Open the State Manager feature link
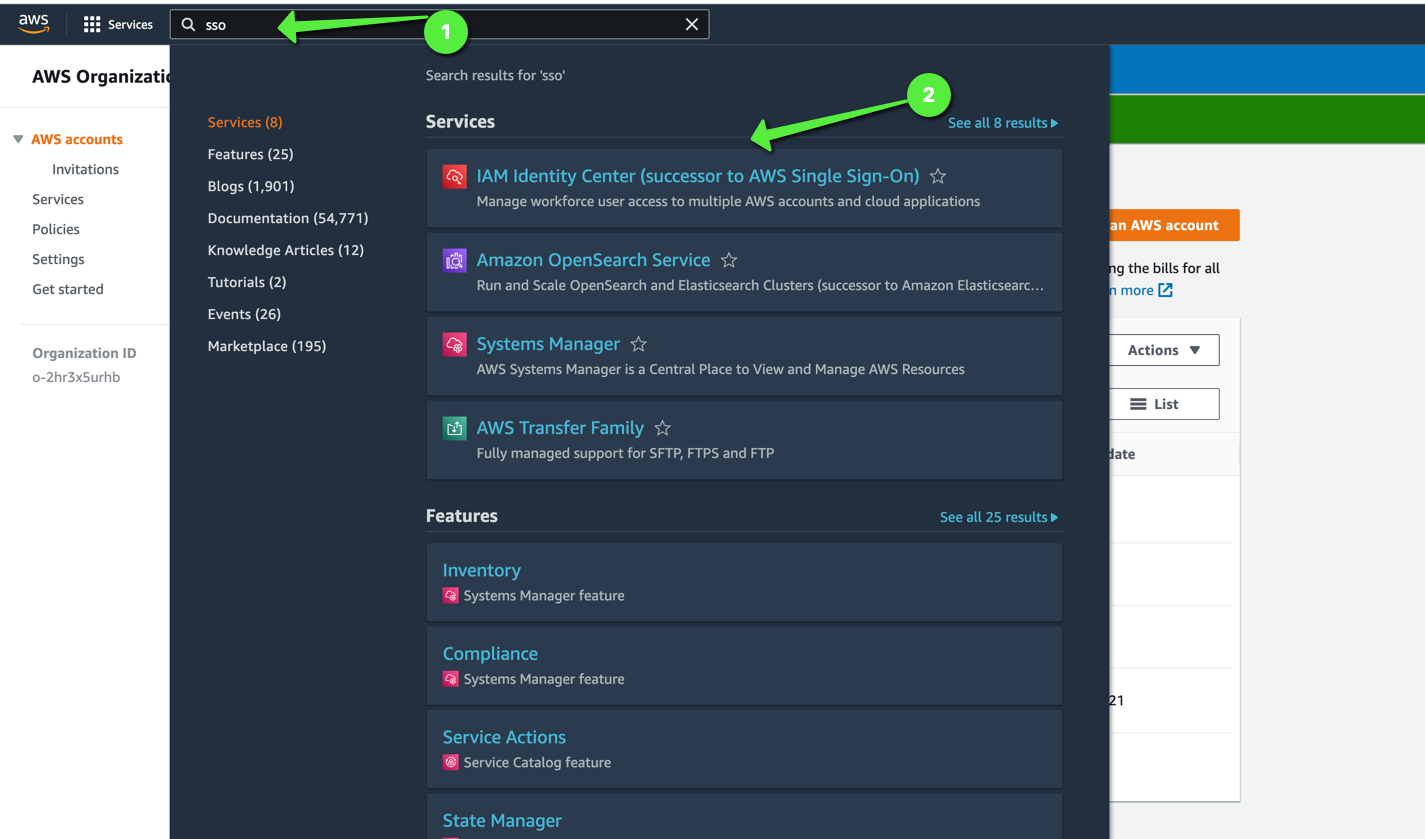Image resolution: width=1425 pixels, height=839 pixels. click(x=502, y=821)
